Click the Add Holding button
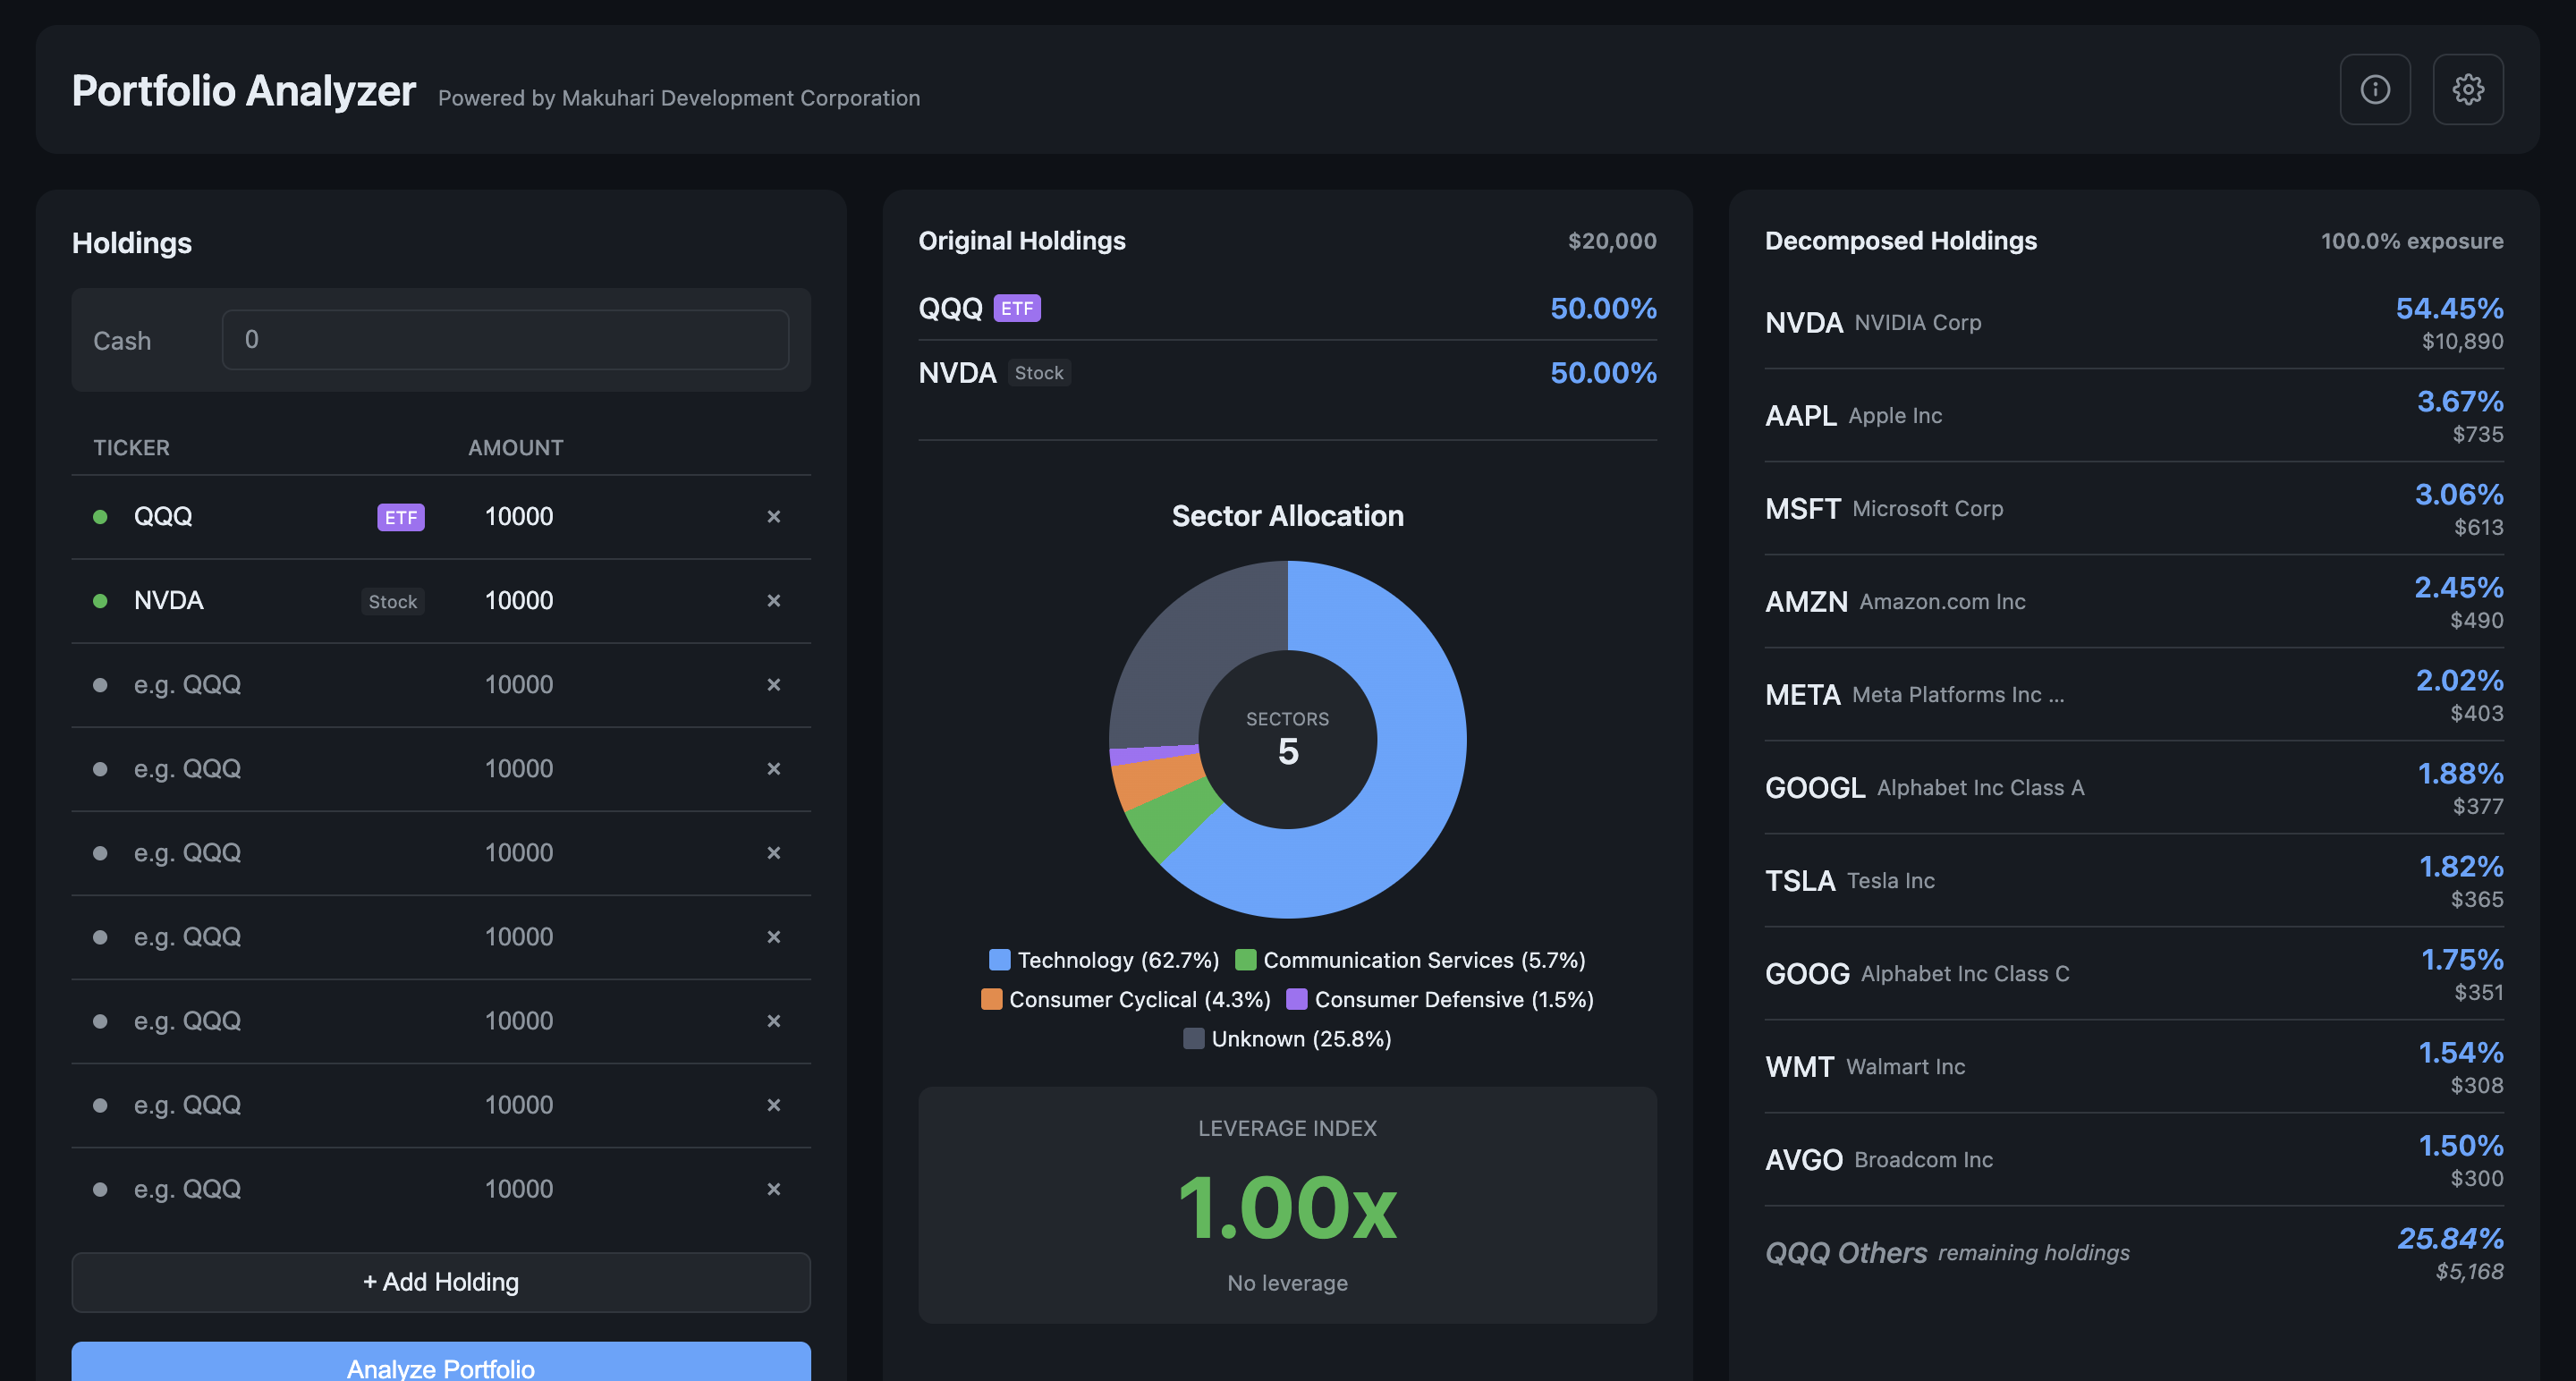This screenshot has height=1381, width=2576. pyautogui.click(x=441, y=1281)
